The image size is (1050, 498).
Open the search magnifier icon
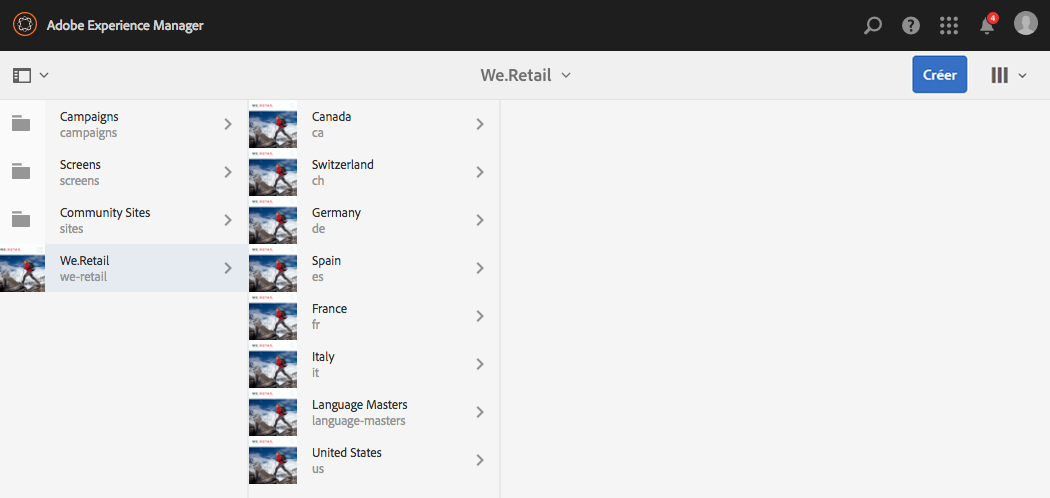point(873,25)
